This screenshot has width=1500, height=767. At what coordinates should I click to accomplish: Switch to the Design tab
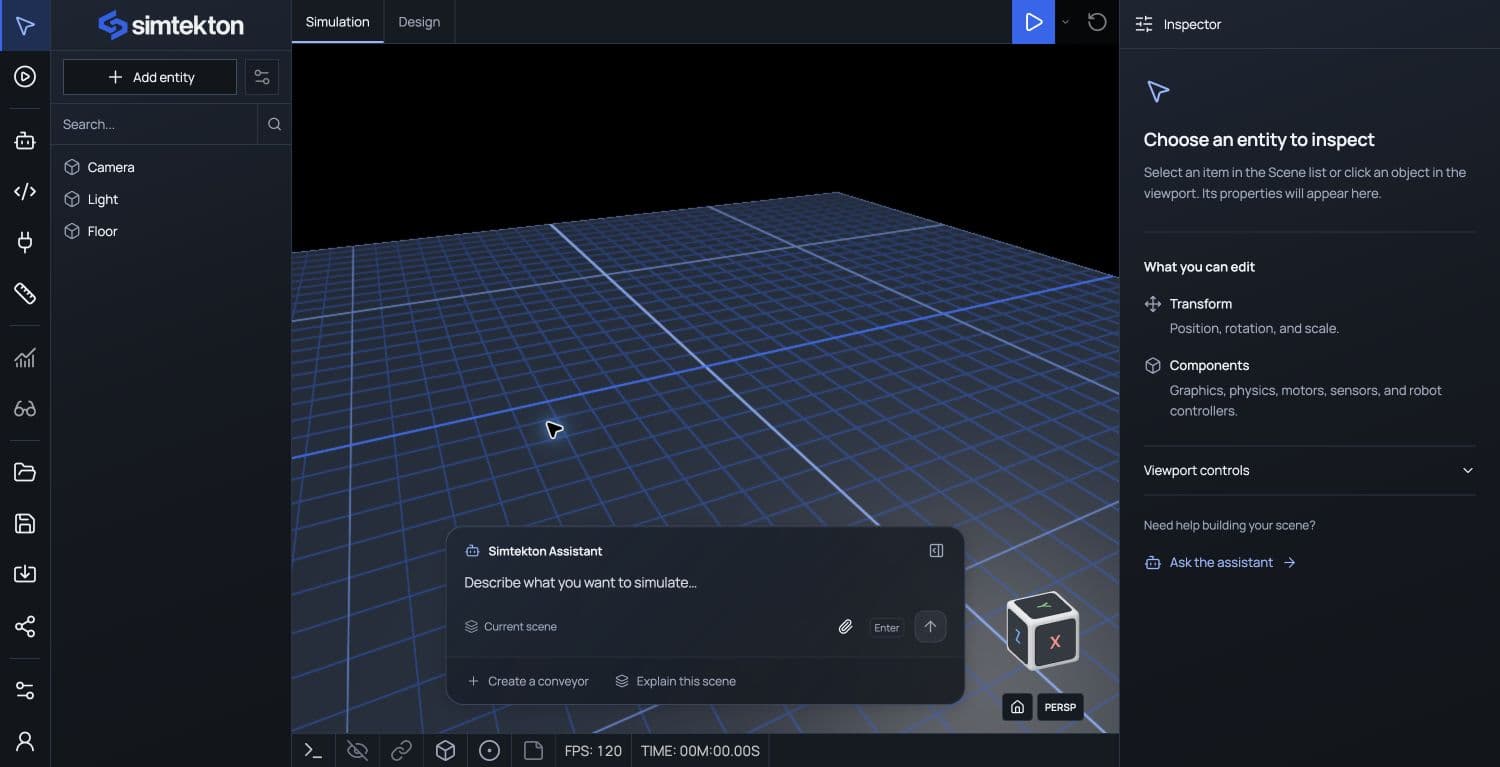419,22
